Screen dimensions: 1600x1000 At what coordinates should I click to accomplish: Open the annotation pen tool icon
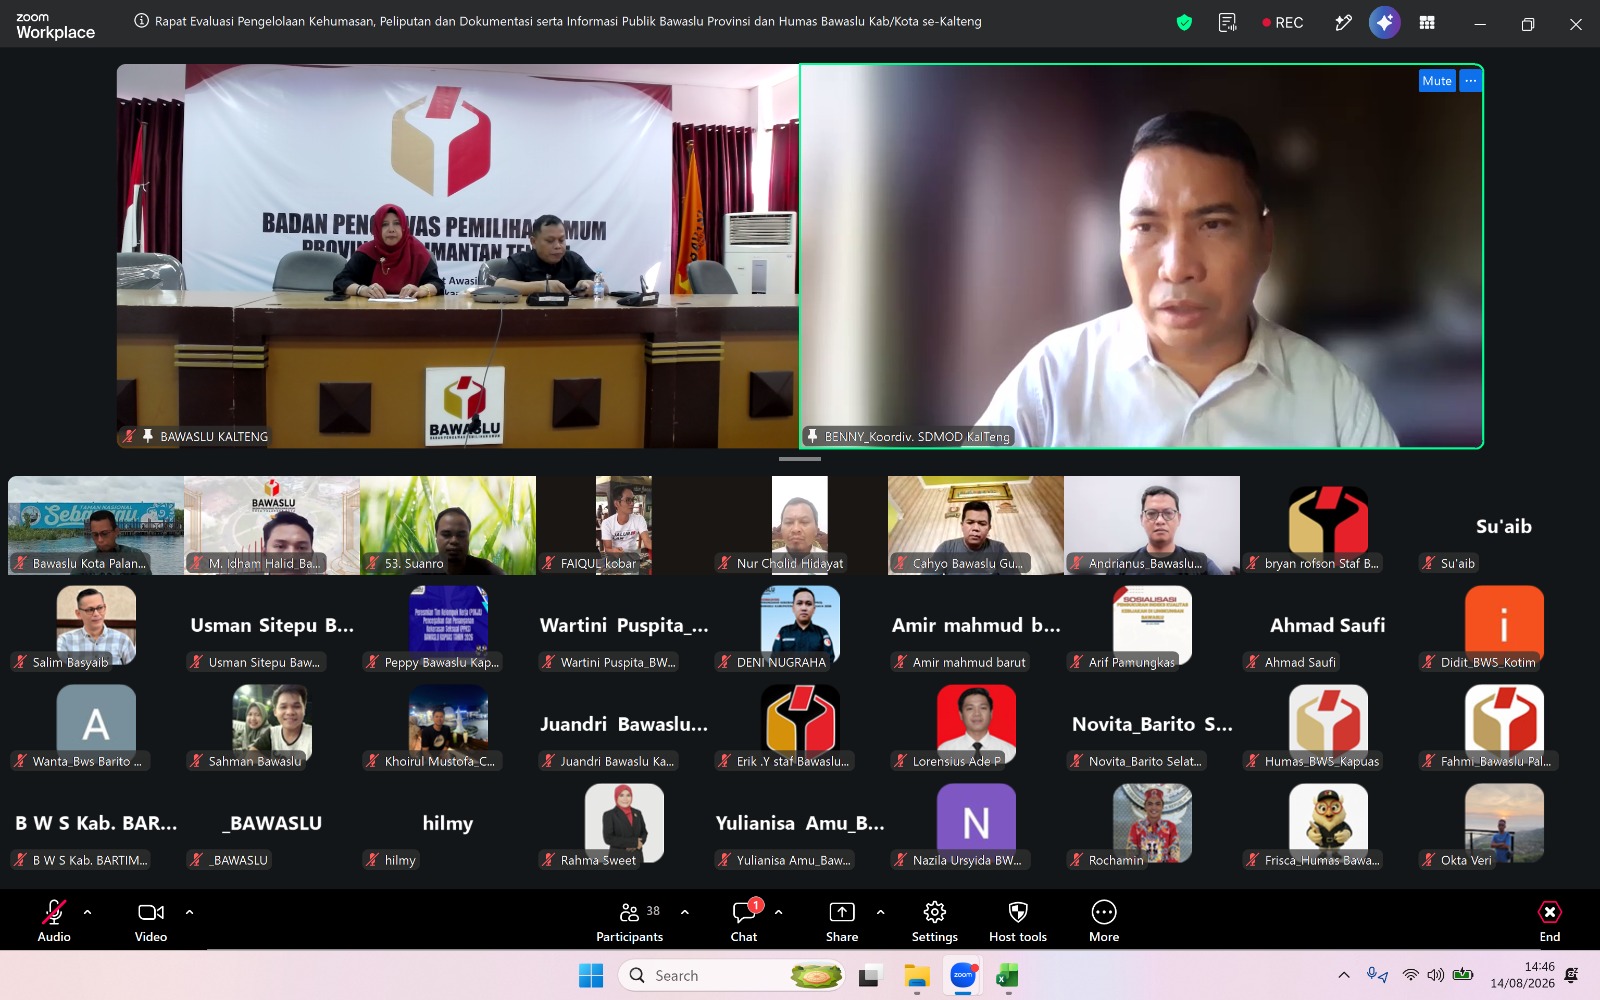tap(1343, 22)
